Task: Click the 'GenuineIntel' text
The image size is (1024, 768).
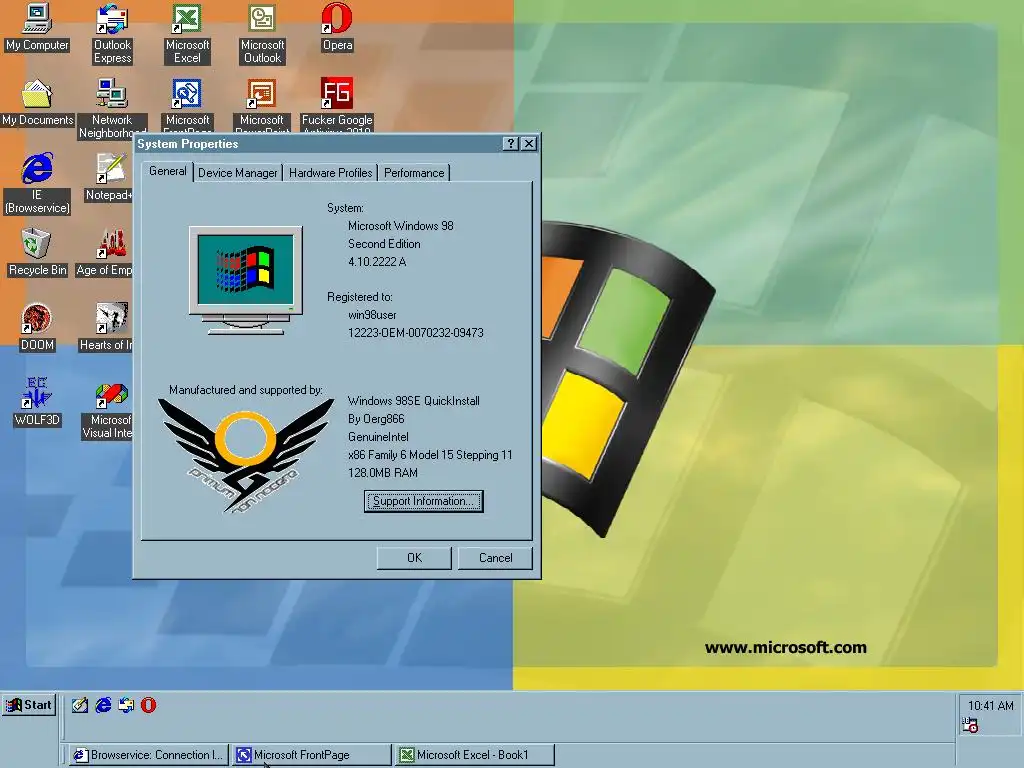Action: pos(378,437)
